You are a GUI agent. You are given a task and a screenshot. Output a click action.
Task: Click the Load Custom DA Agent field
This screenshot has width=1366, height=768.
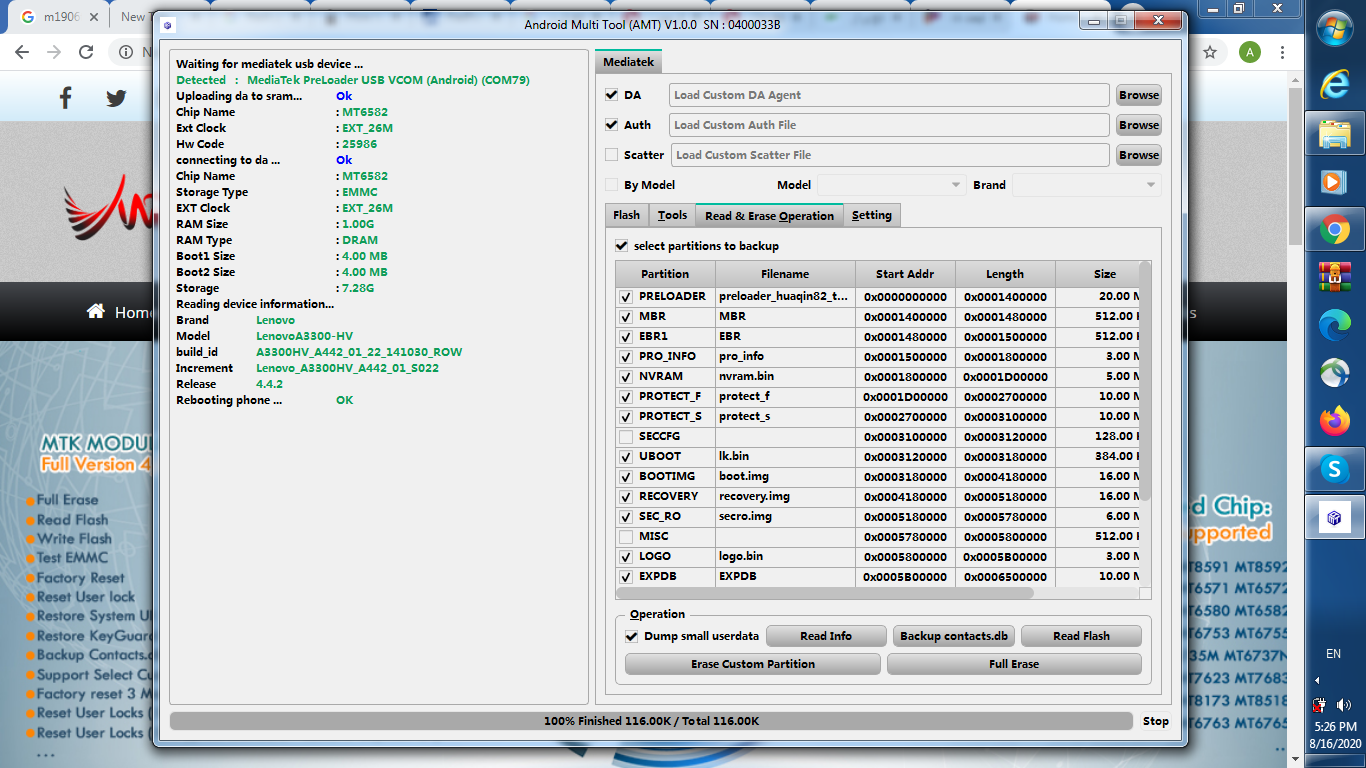click(889, 95)
